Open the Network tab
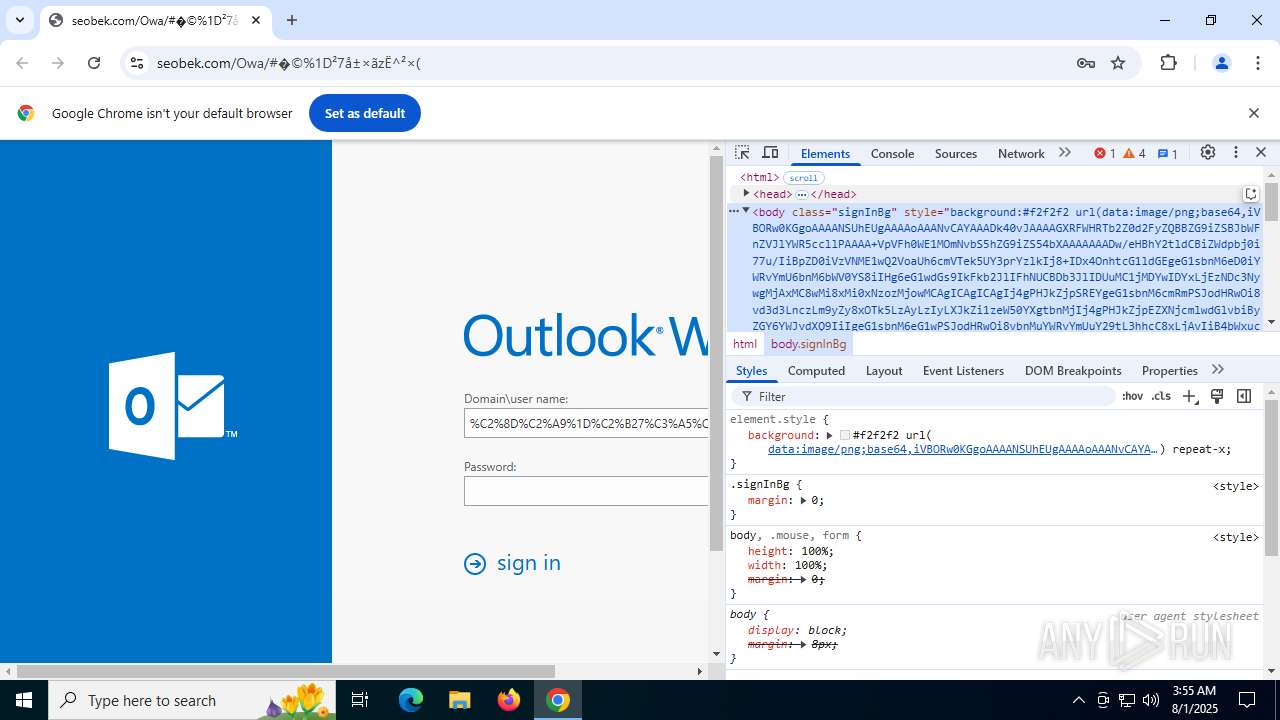 coord(1021,153)
